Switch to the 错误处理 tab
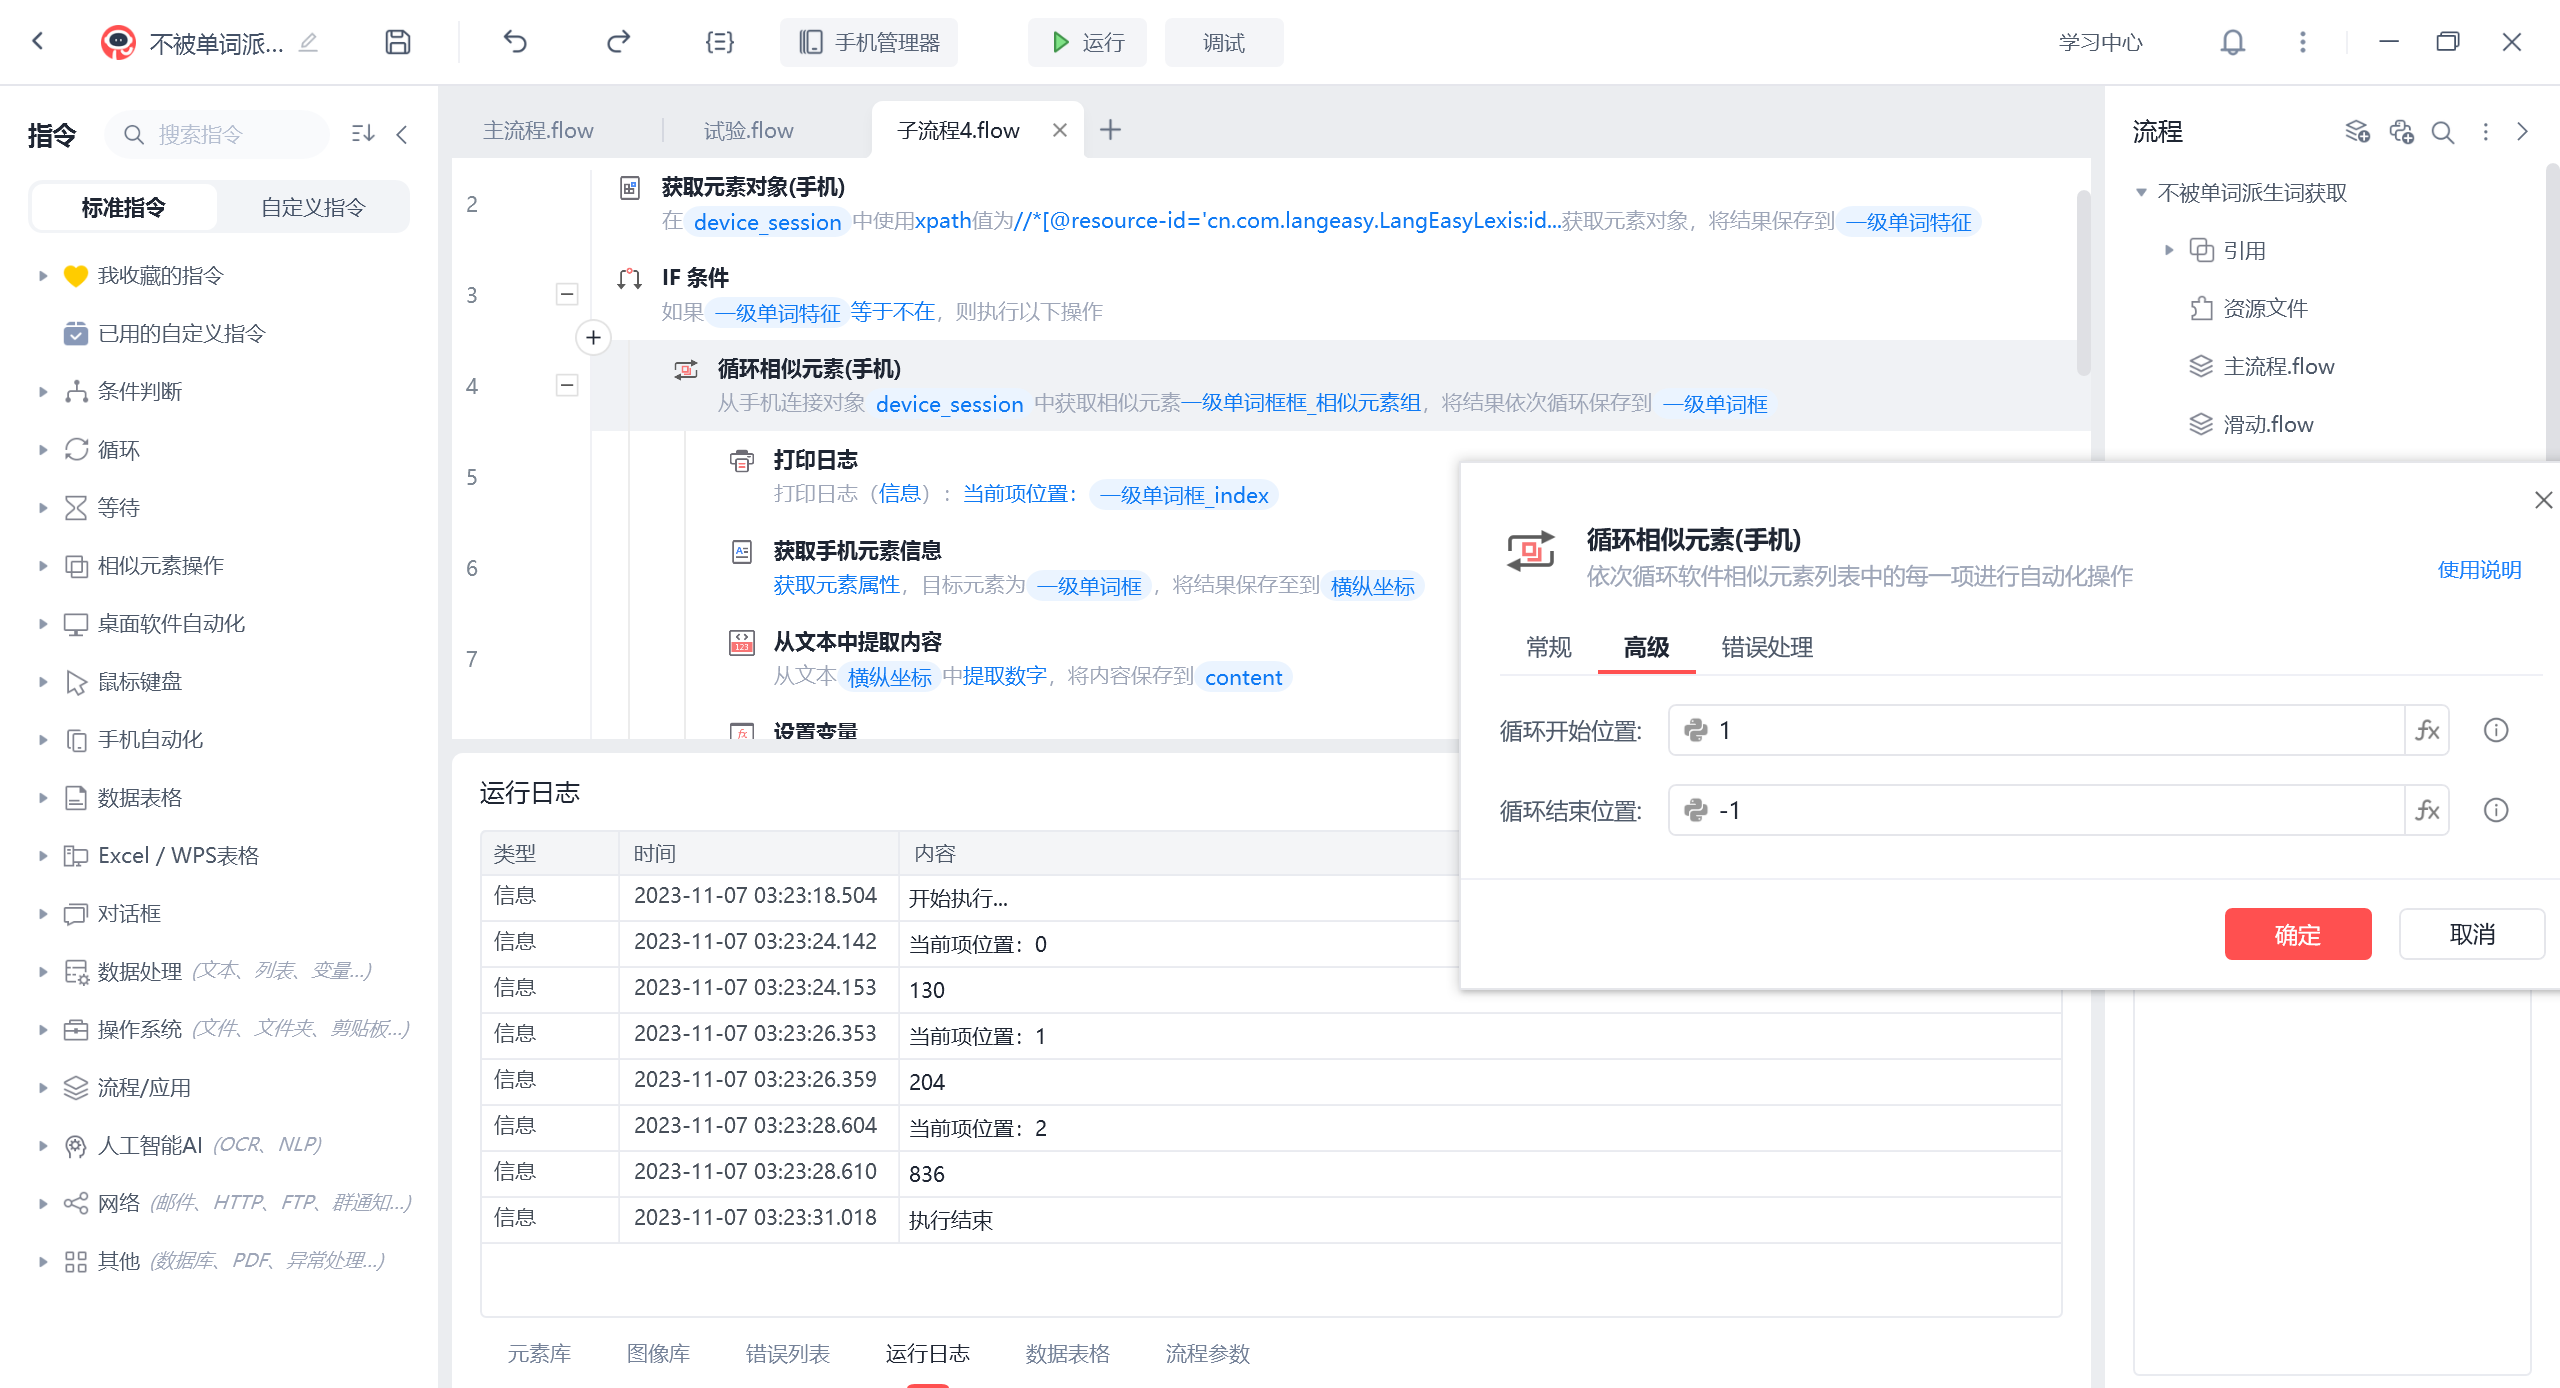This screenshot has width=2560, height=1388. (x=1767, y=648)
